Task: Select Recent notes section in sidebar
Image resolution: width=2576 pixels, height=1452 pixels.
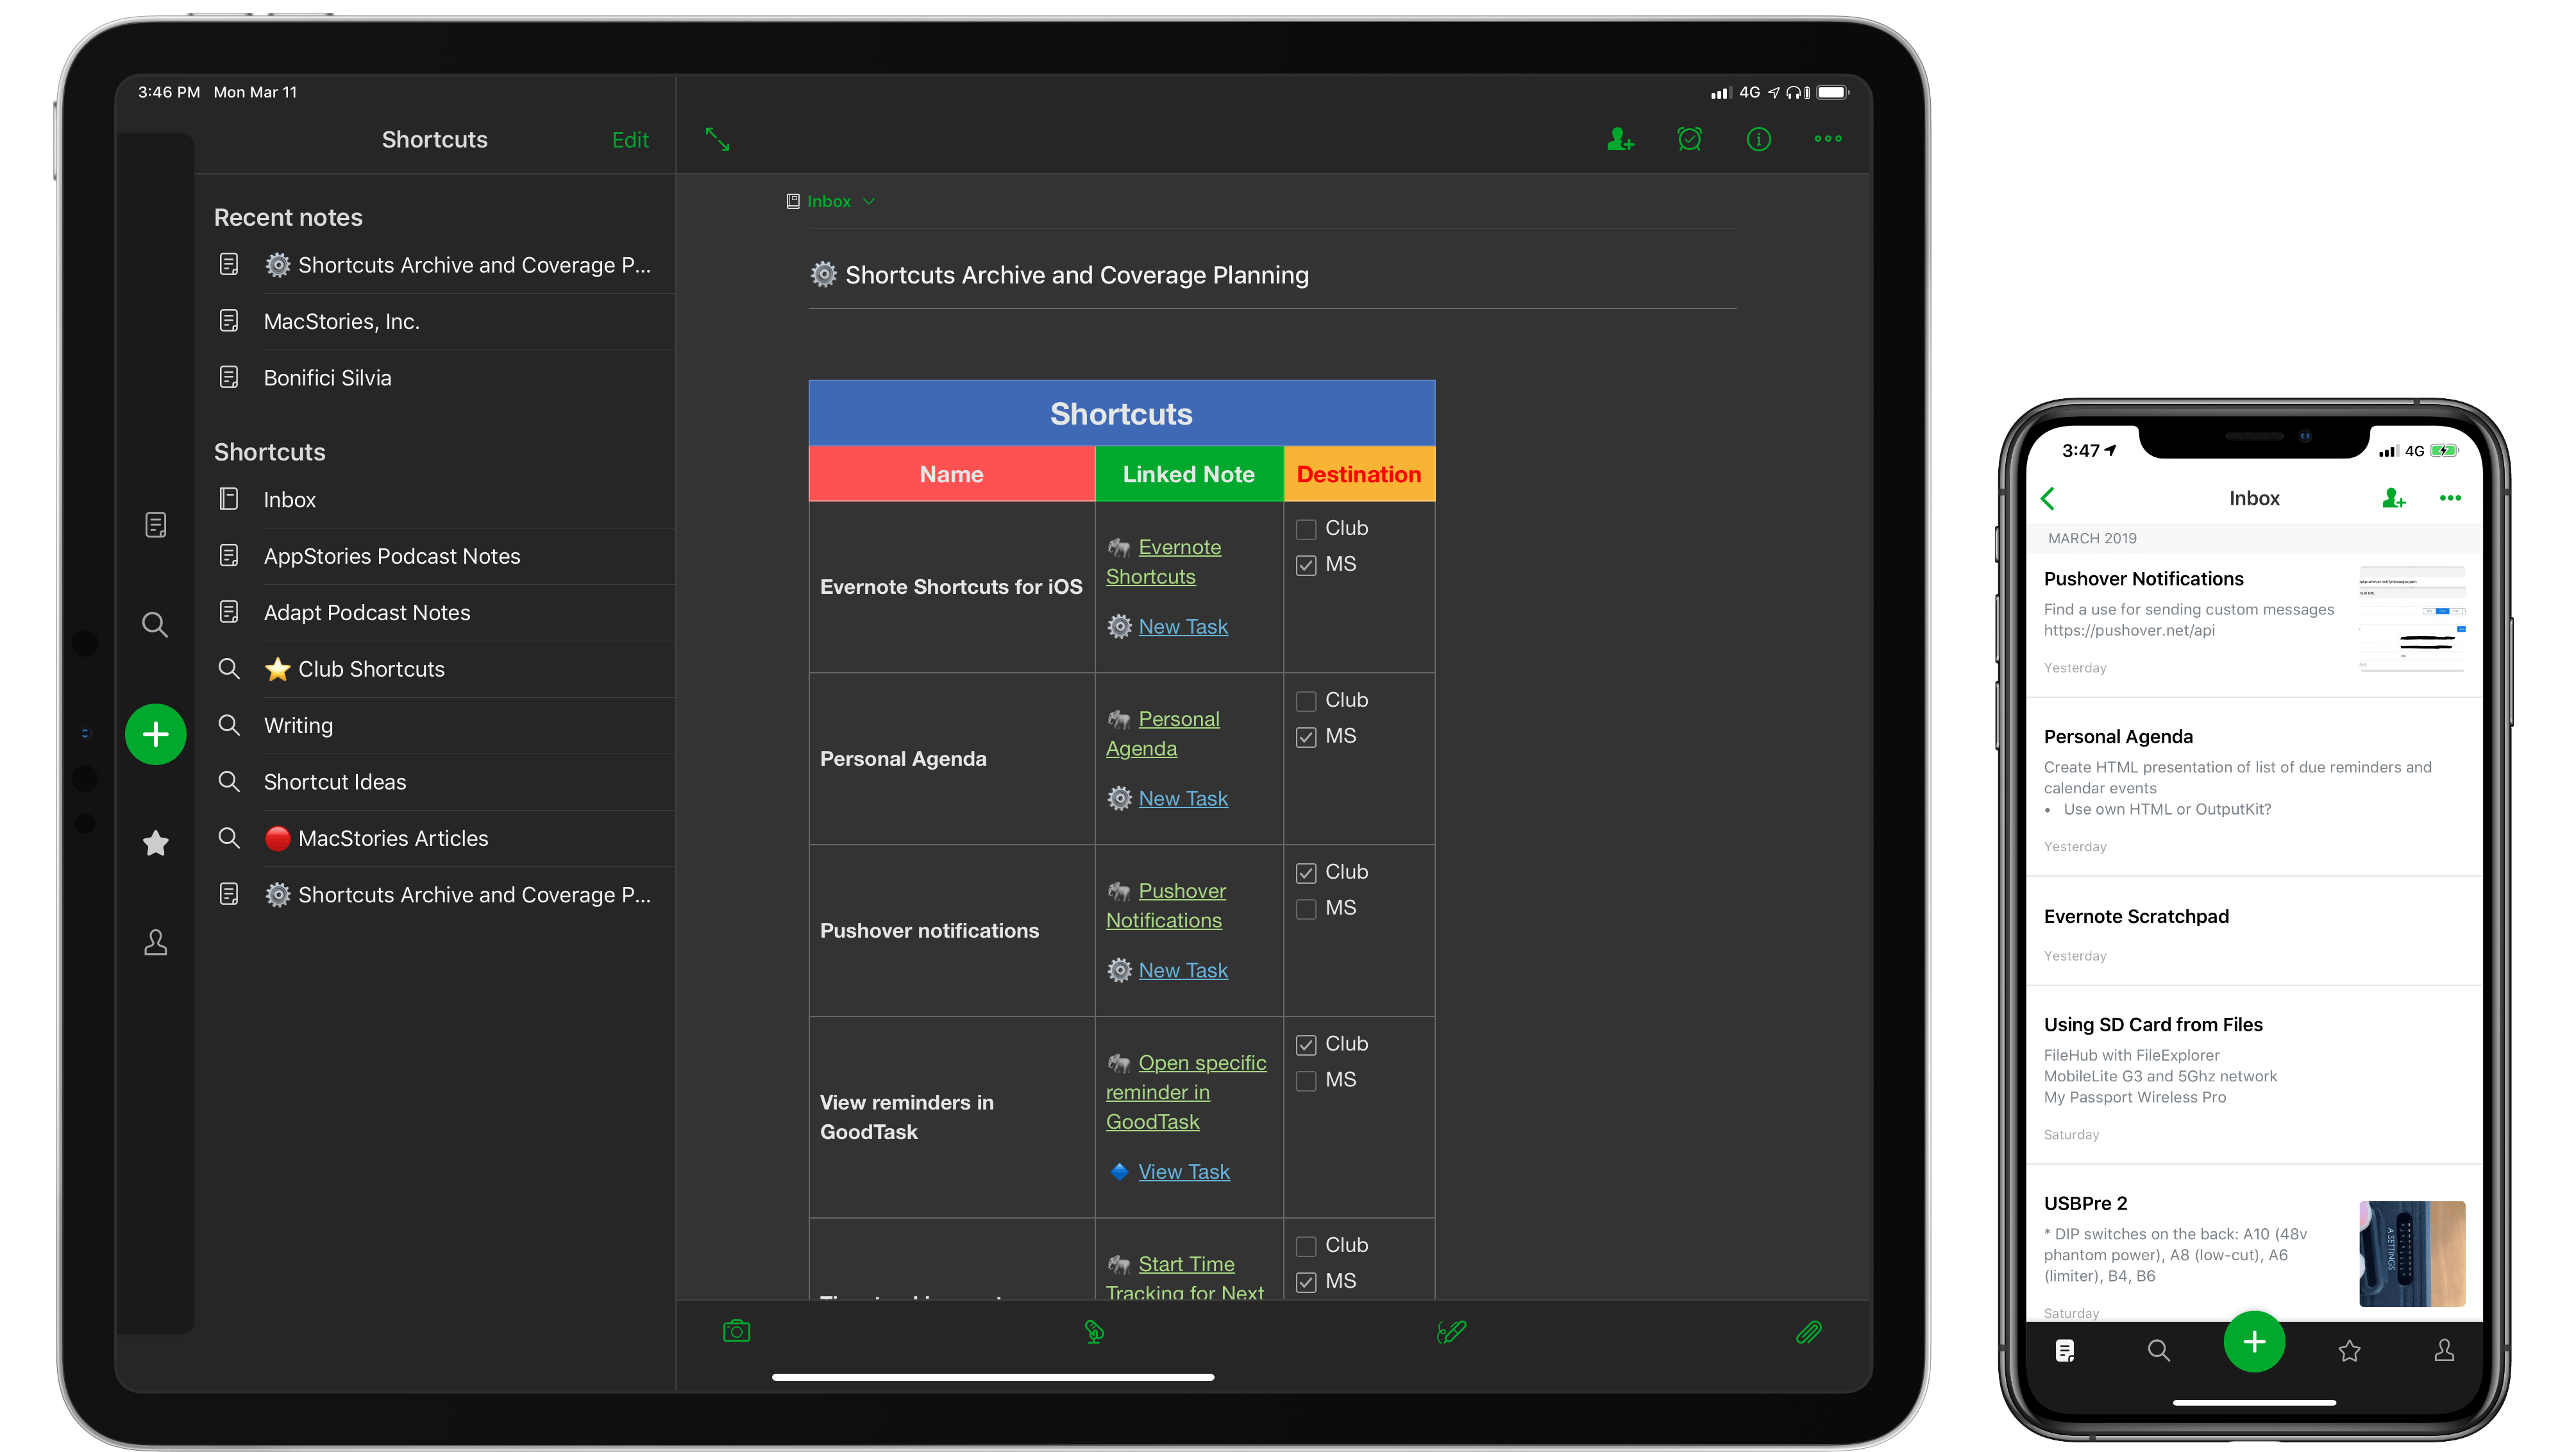Action: point(289,214)
